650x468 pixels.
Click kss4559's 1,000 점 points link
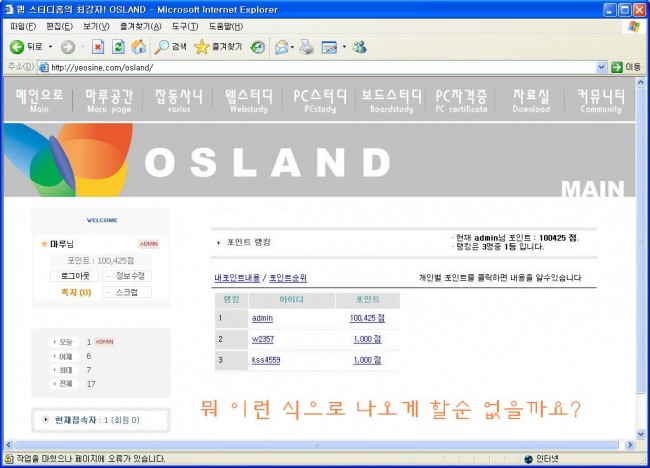pyautogui.click(x=367, y=360)
